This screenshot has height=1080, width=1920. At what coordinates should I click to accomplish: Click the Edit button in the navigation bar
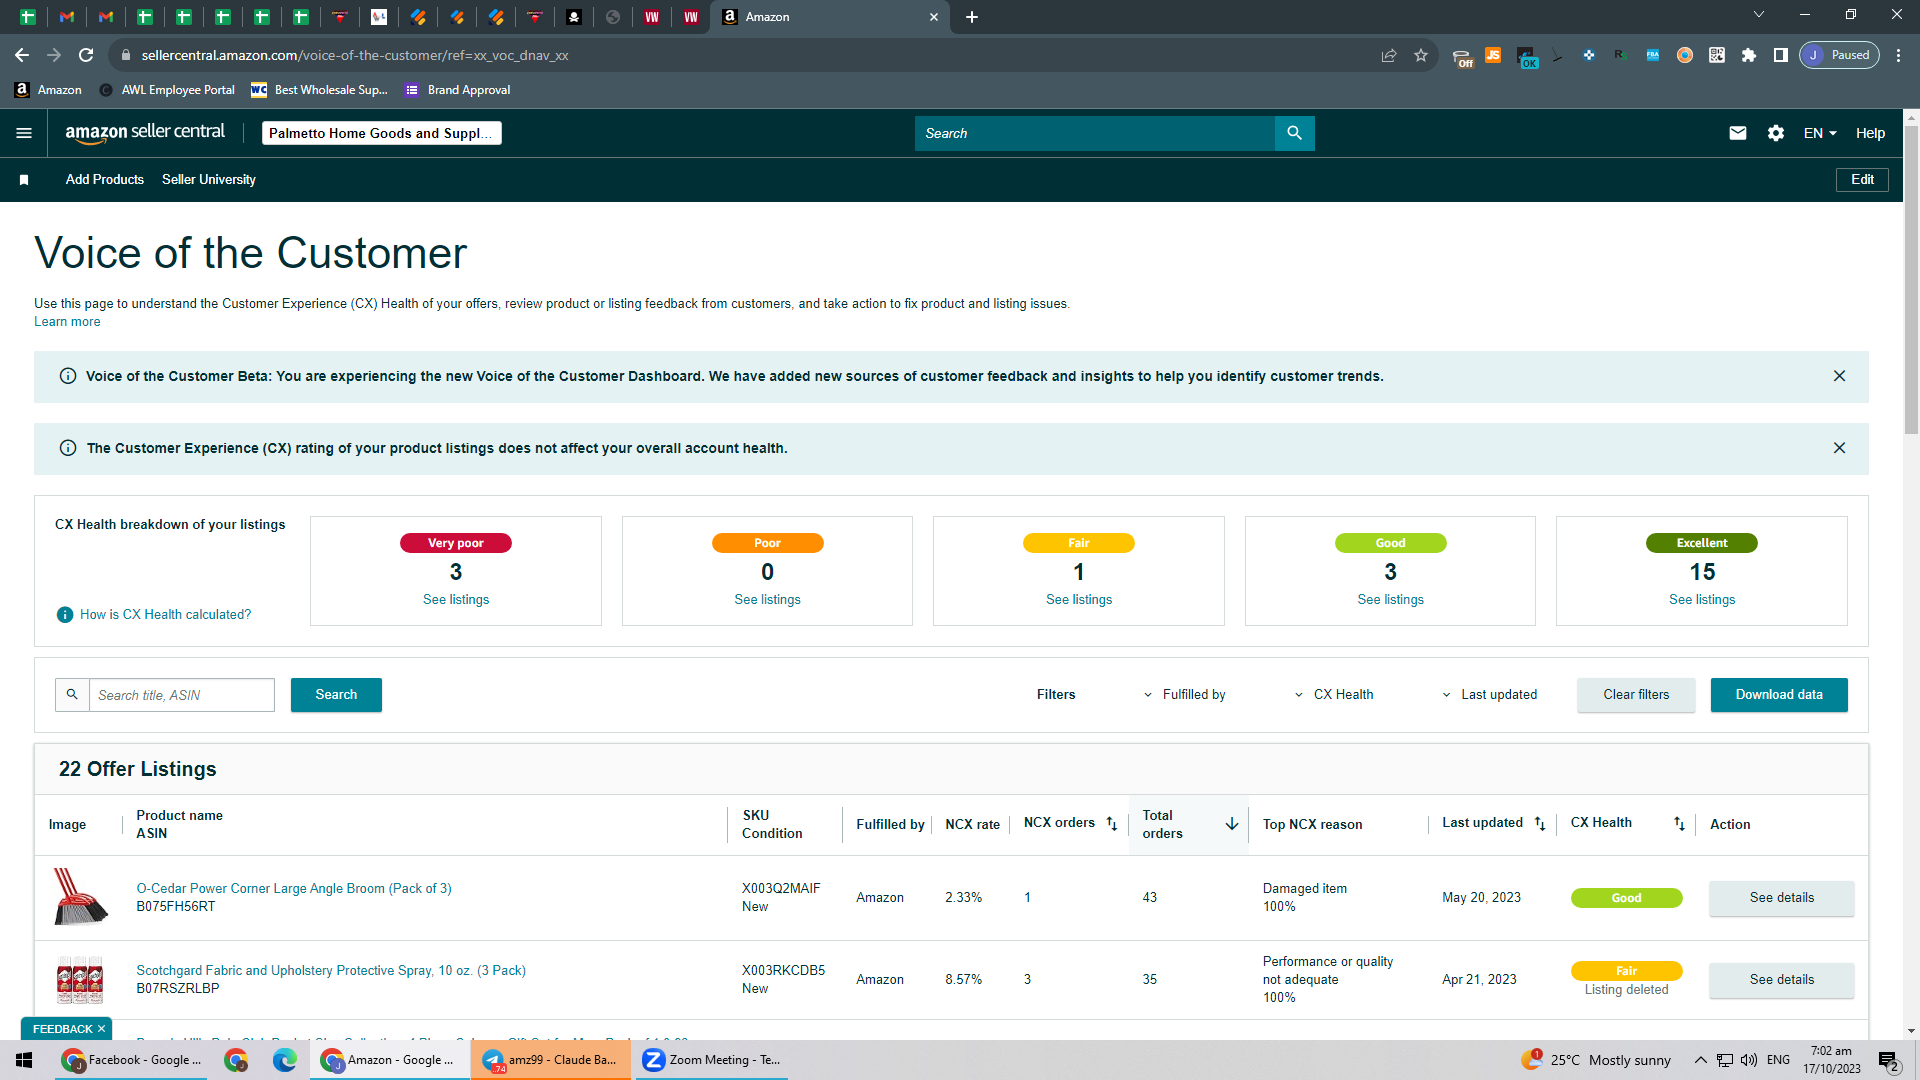click(1862, 180)
